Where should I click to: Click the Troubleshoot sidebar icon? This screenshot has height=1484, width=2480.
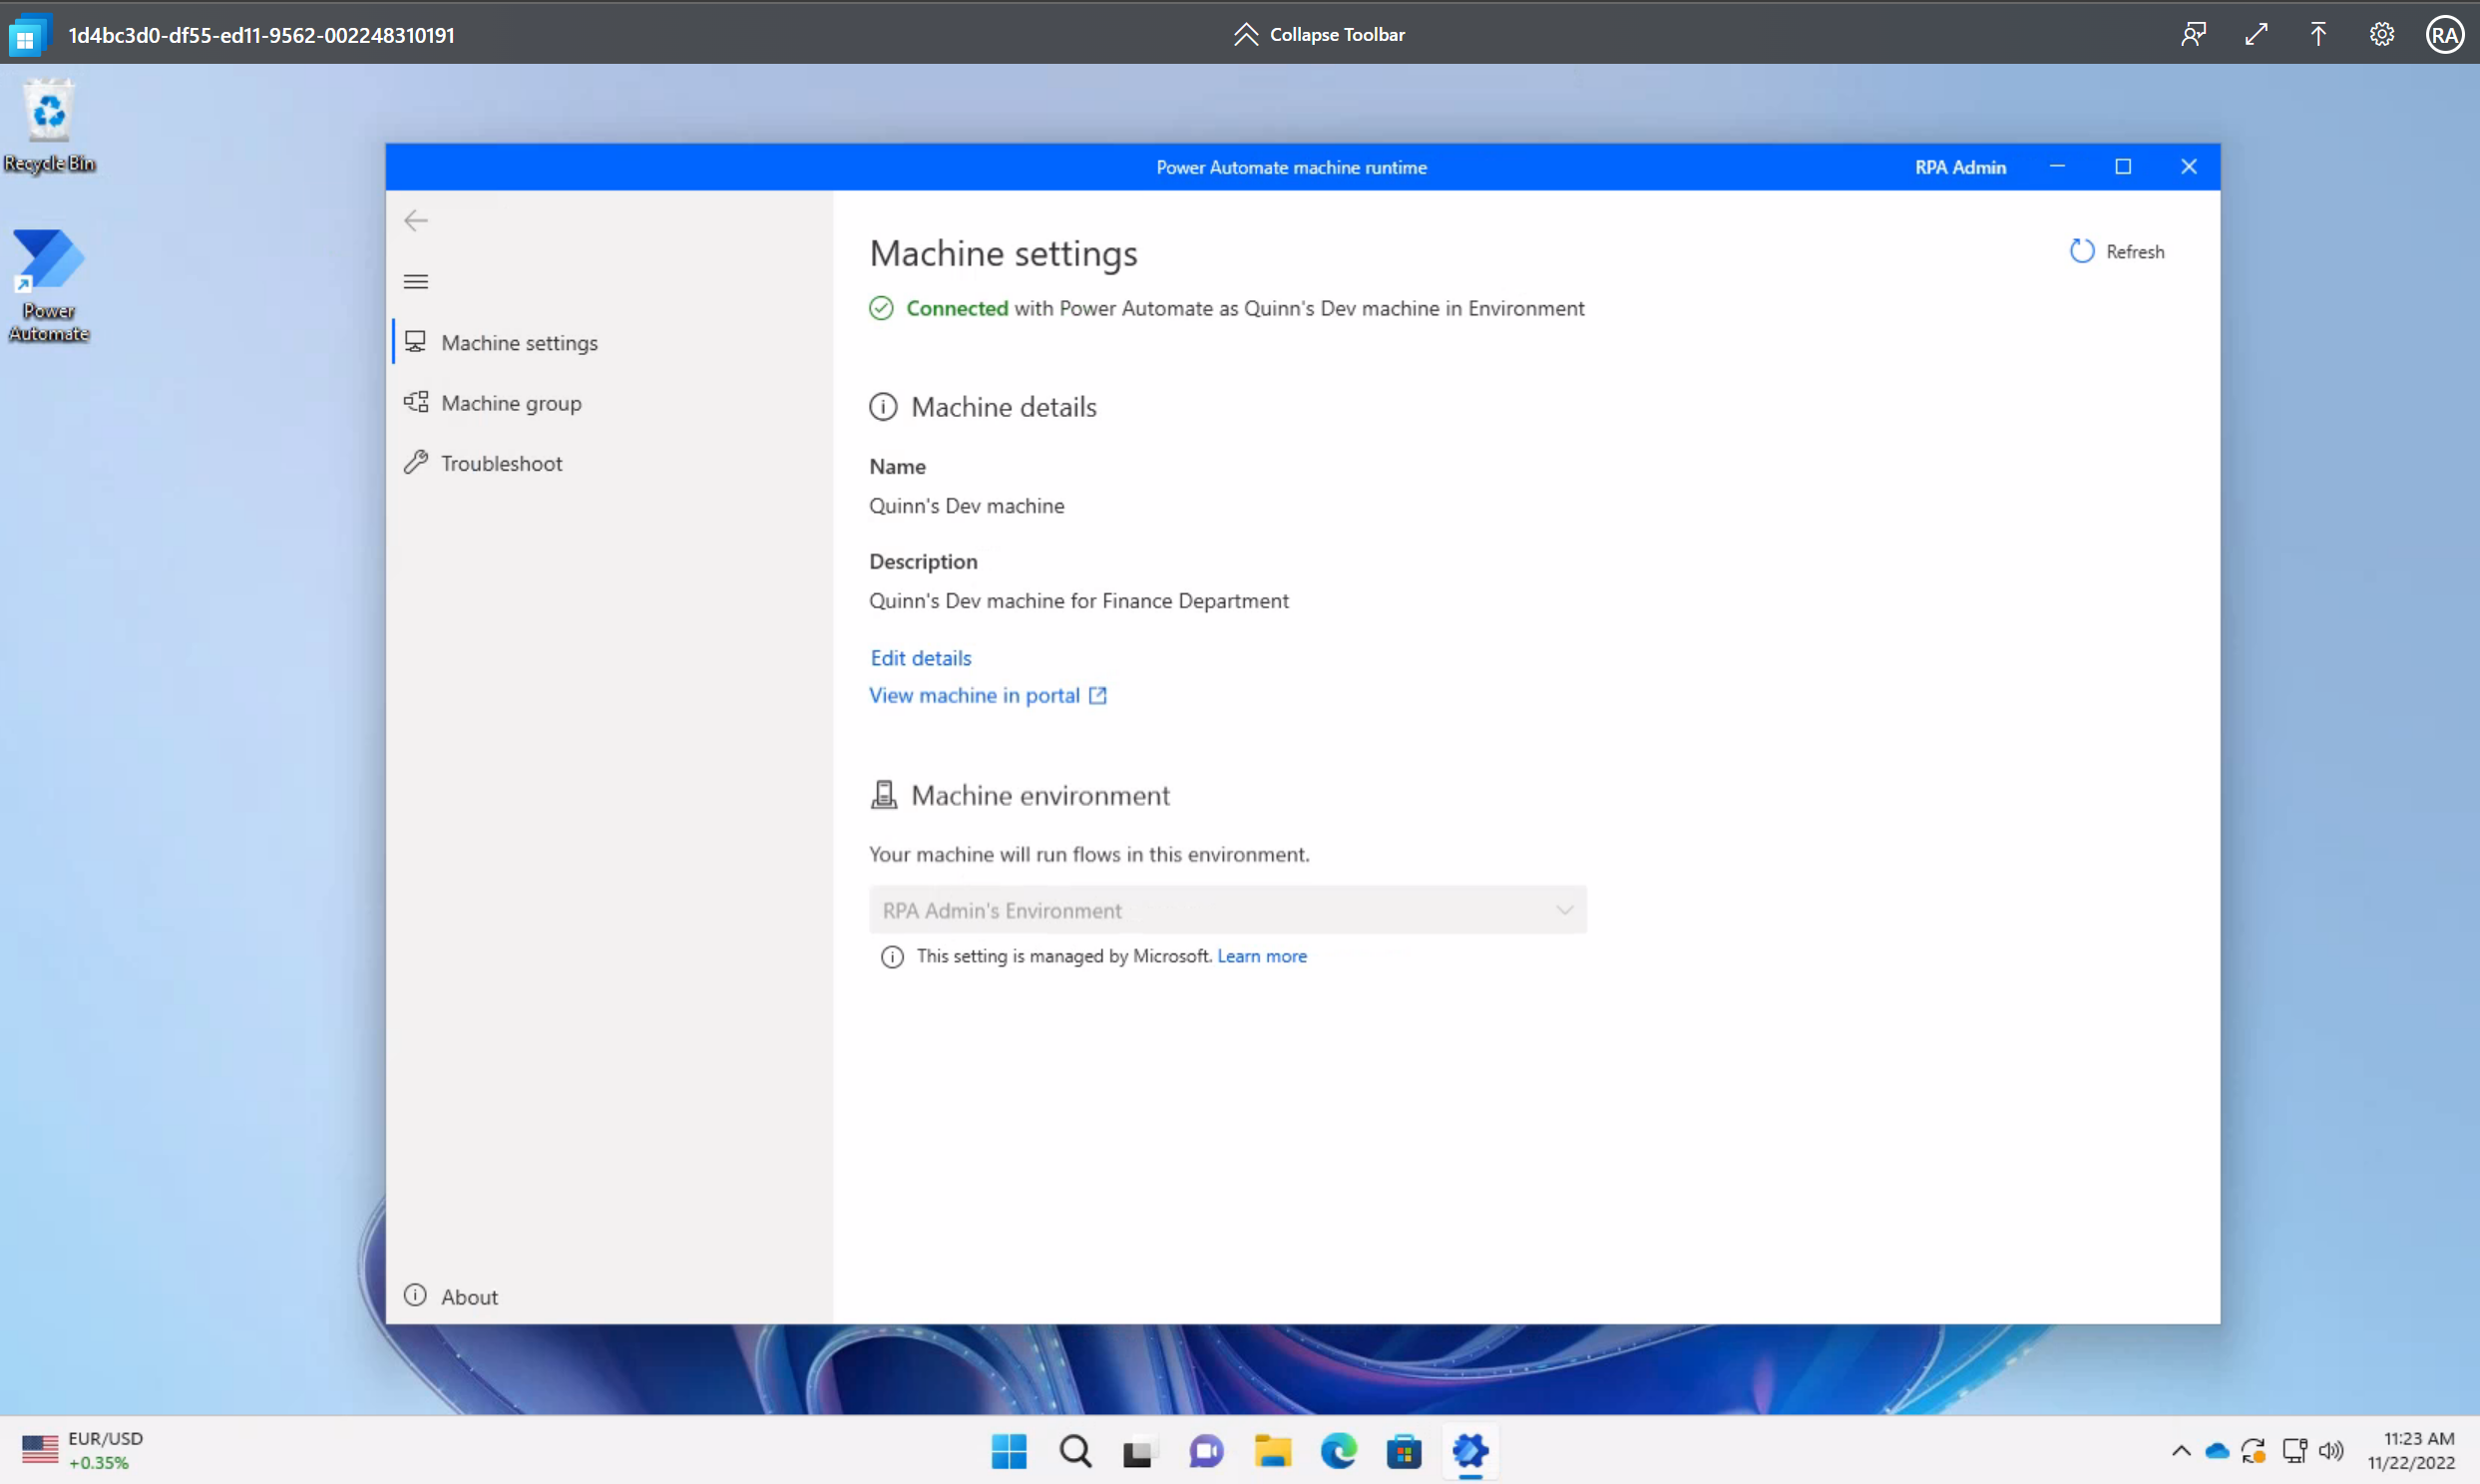tap(415, 463)
